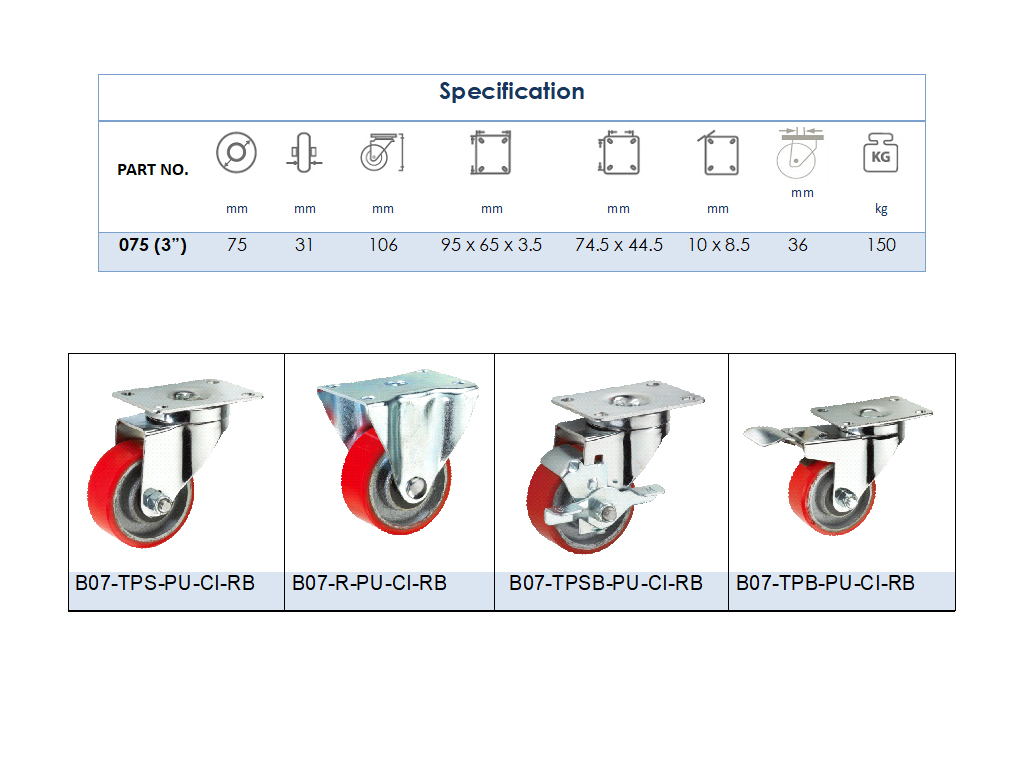Click the wheel width icon

pos(304,153)
